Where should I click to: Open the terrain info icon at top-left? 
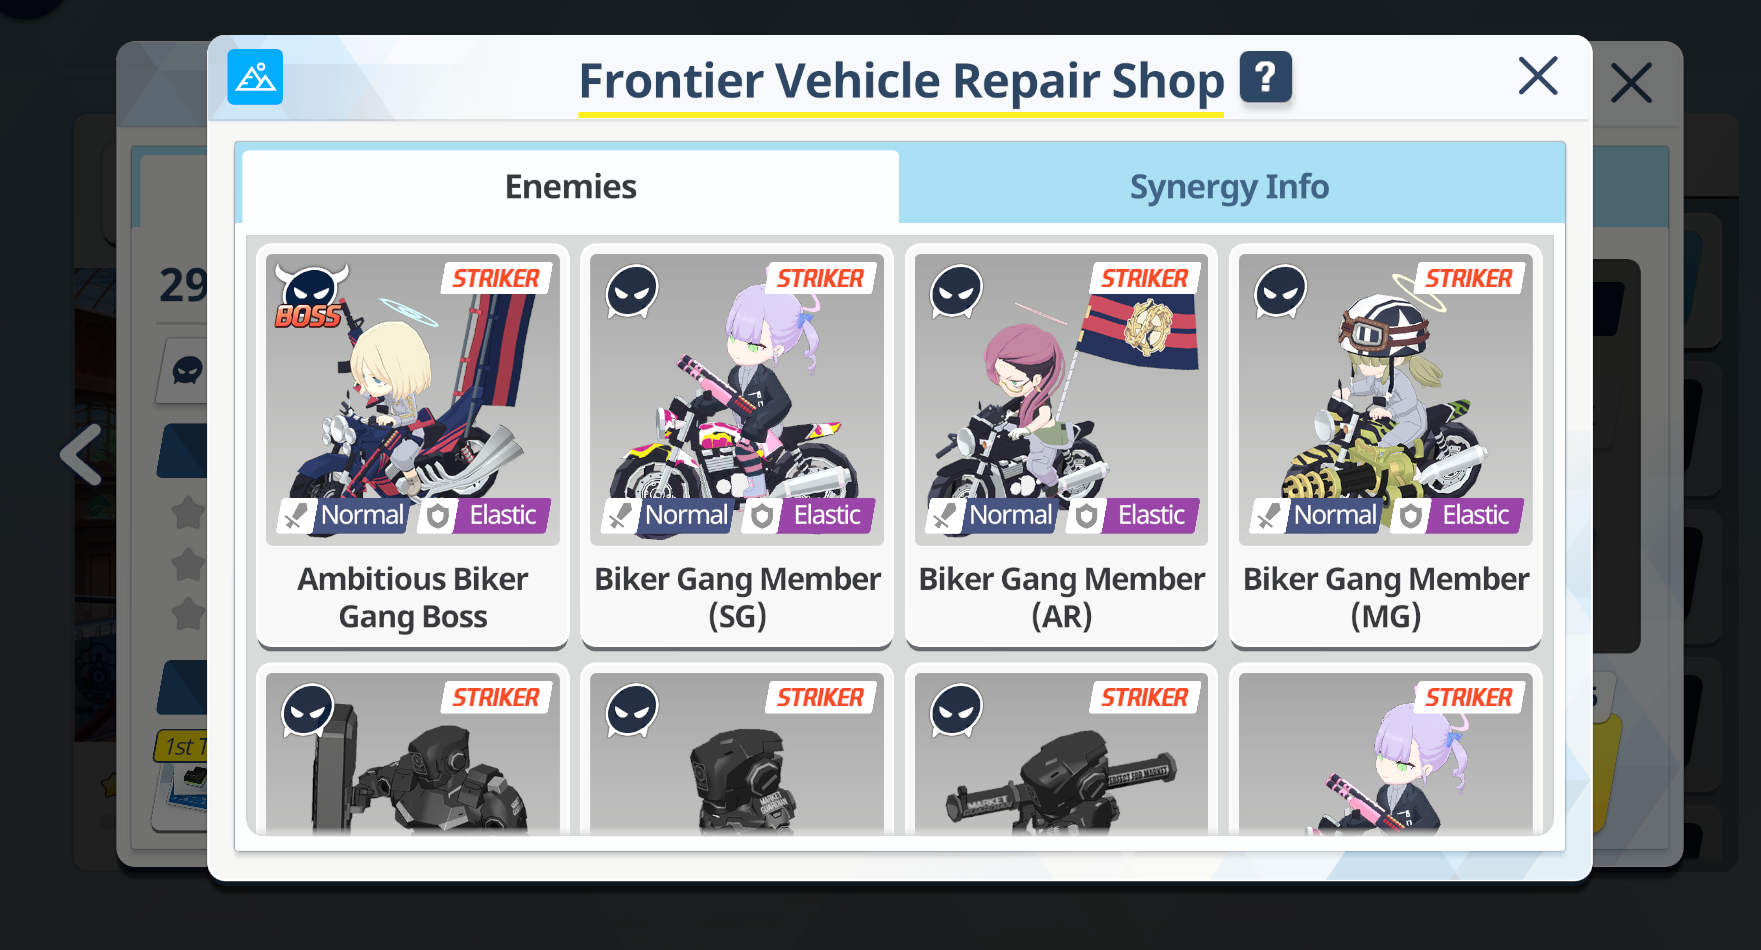(255, 77)
